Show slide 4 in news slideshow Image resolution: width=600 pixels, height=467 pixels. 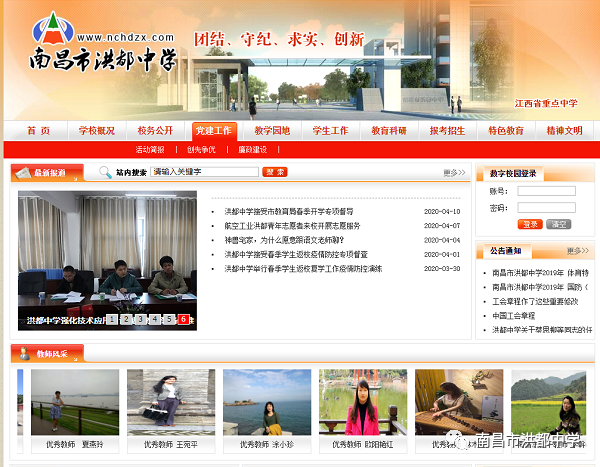click(x=155, y=319)
